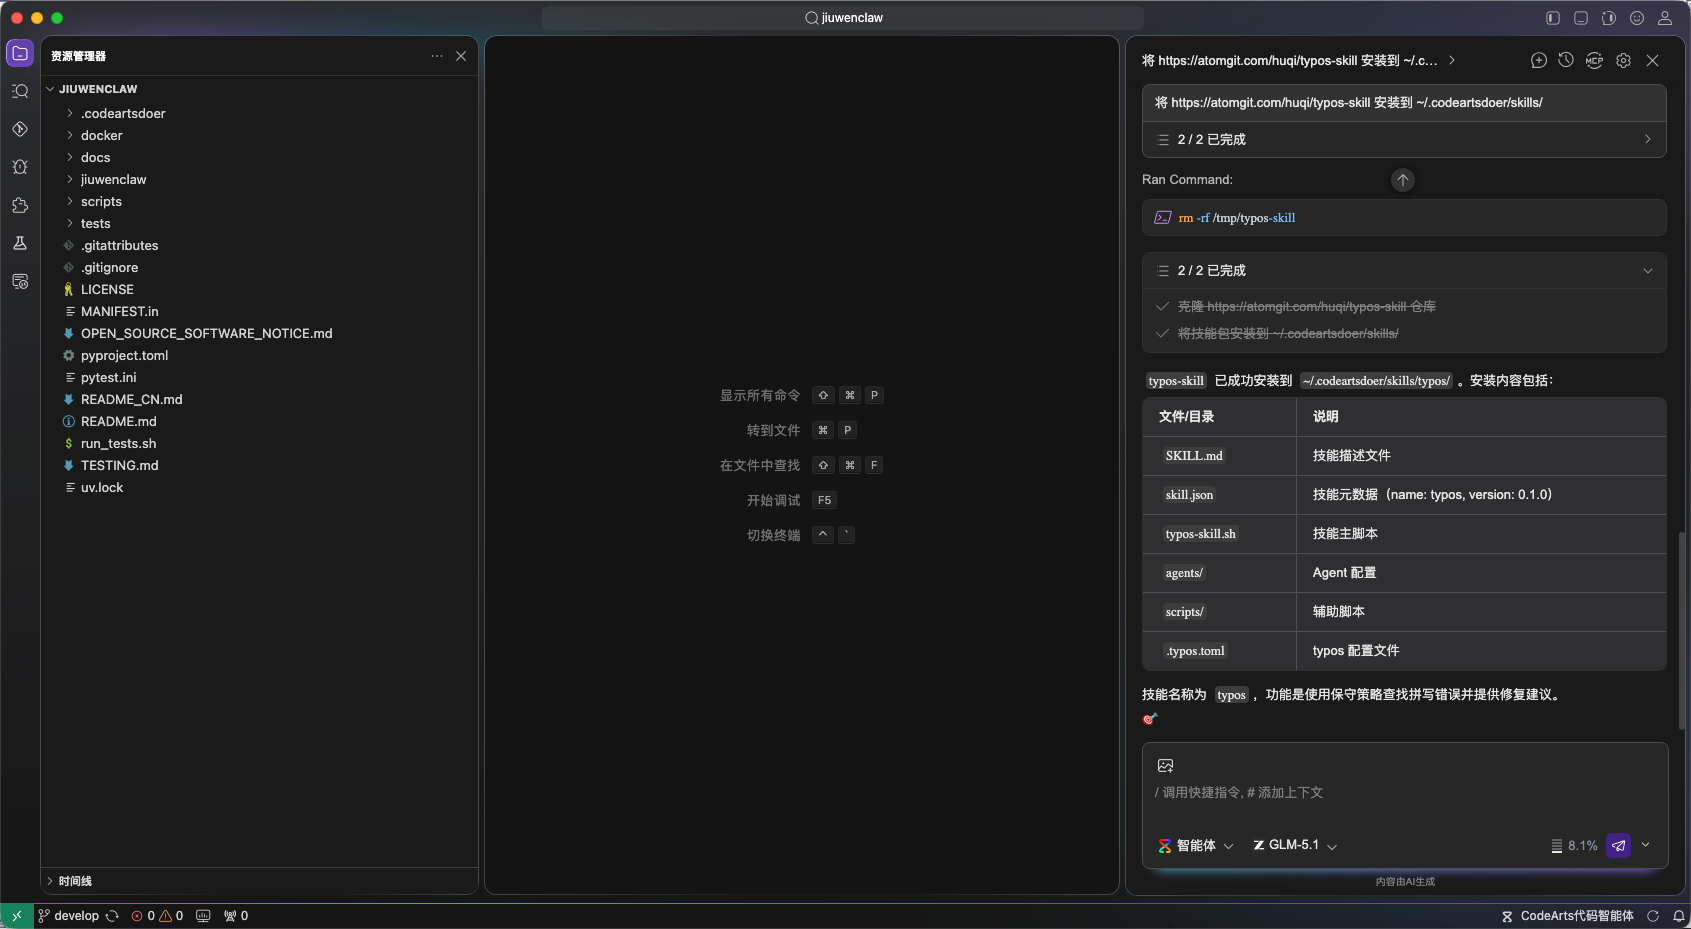Expand the docker folder
Image resolution: width=1691 pixels, height=929 pixels.
click(x=259, y=136)
